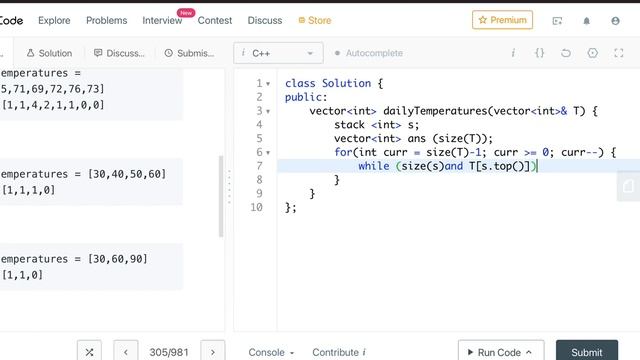
Task: Collapse code fold arrow at line 1
Action: coord(268,84)
